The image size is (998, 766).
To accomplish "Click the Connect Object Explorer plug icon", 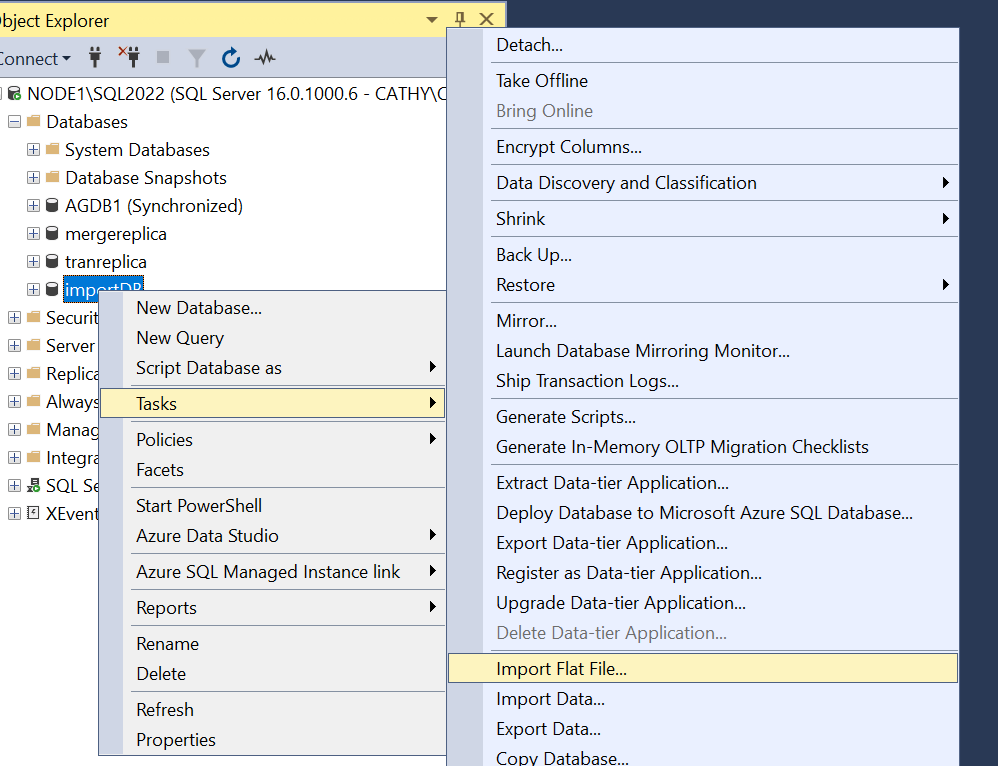I will 94,58.
